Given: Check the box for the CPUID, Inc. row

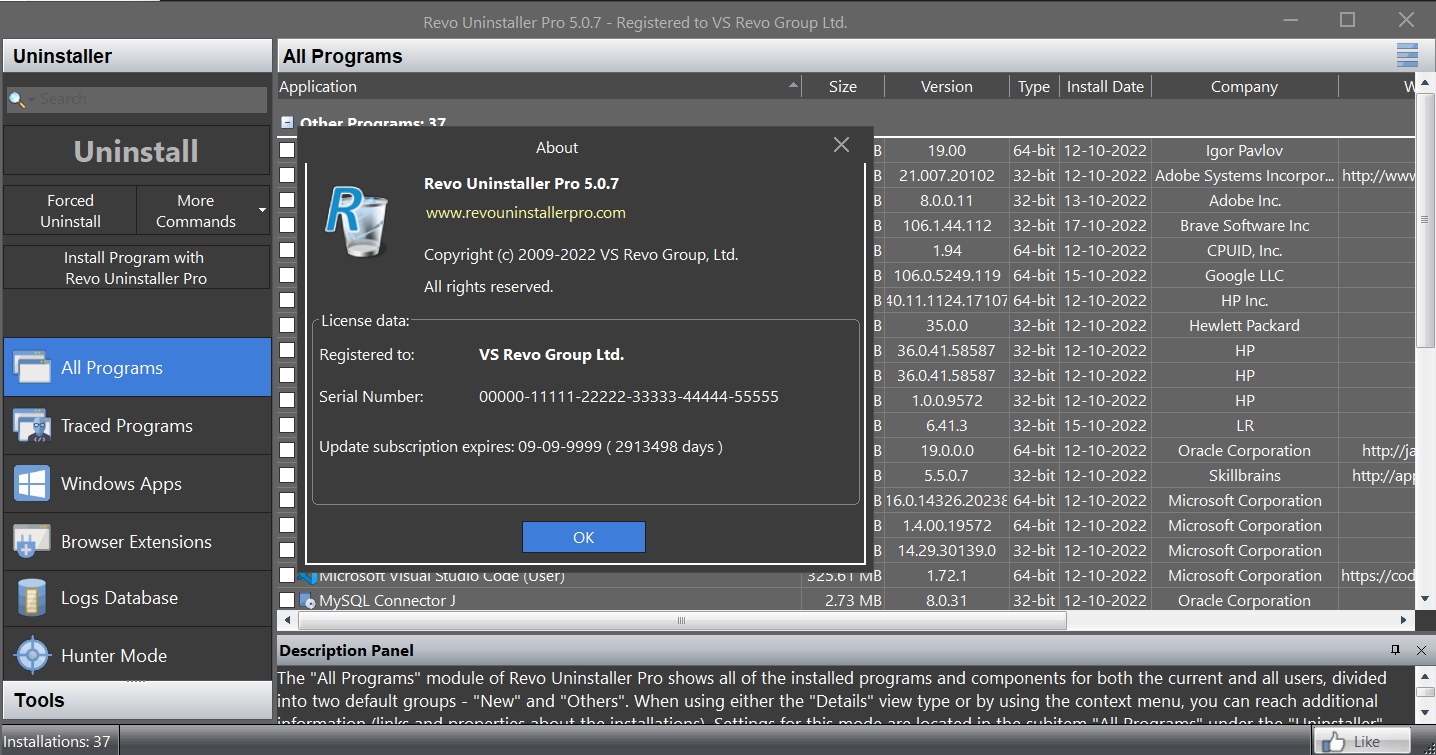Looking at the screenshot, I should tap(287, 250).
